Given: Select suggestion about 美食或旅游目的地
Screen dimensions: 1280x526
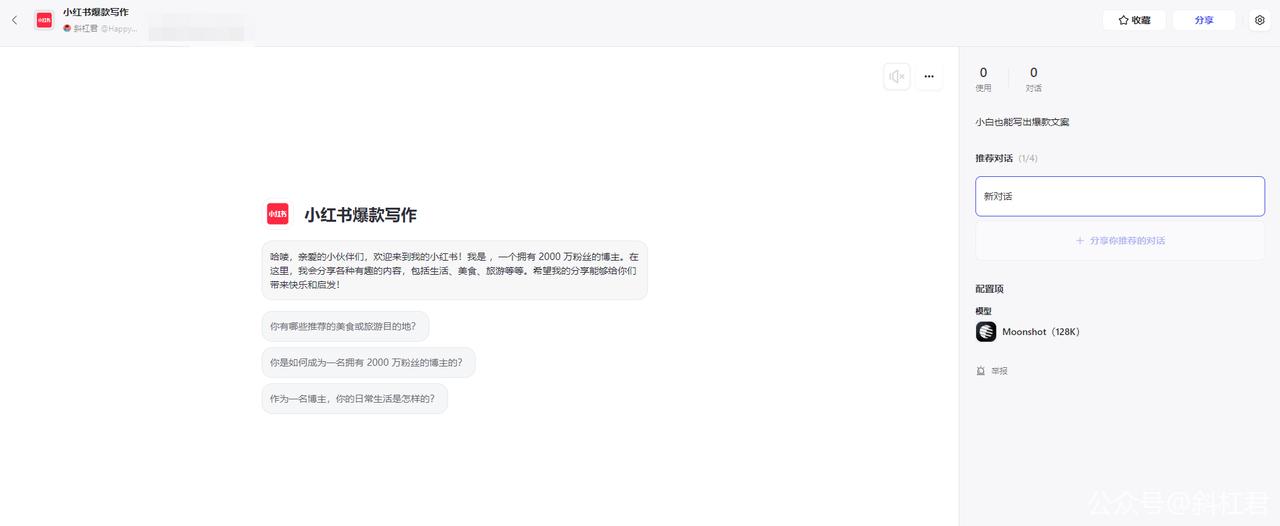Looking at the screenshot, I should point(345,326).
